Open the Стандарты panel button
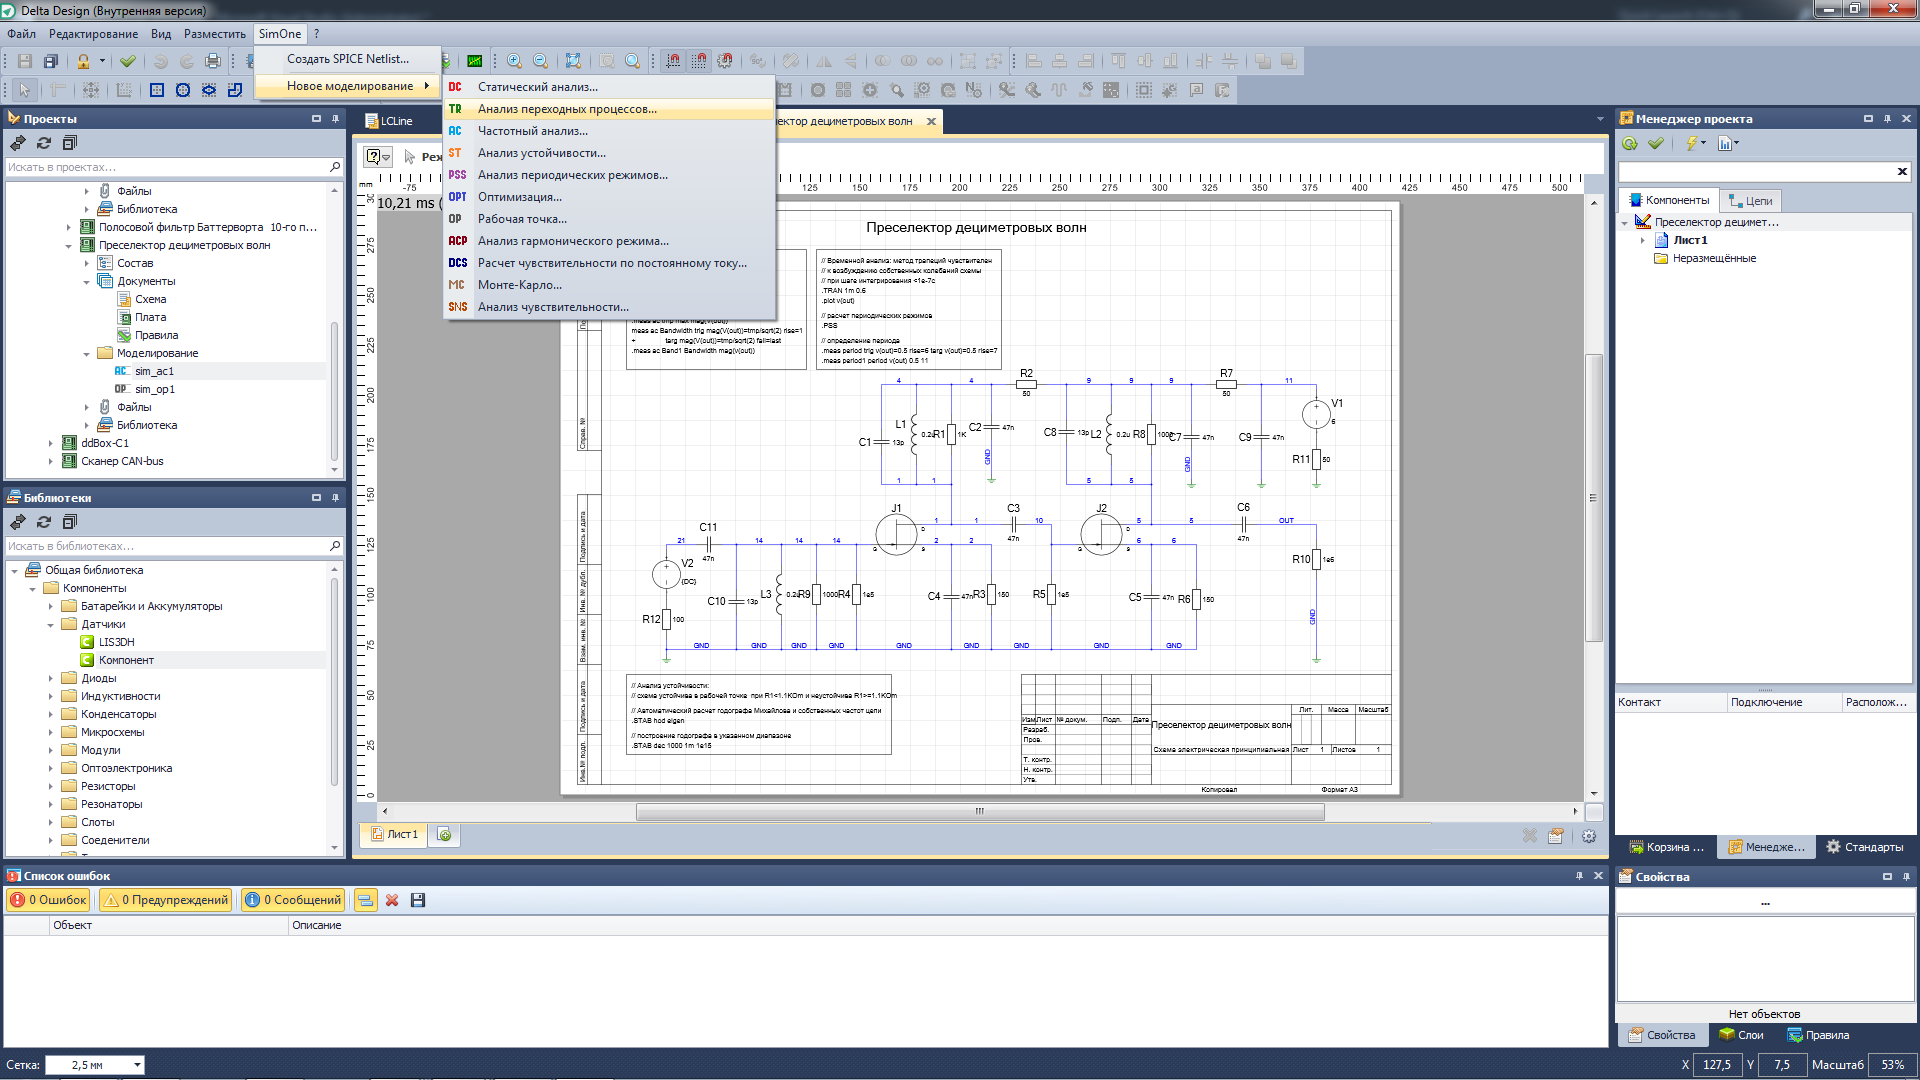 pyautogui.click(x=1864, y=847)
